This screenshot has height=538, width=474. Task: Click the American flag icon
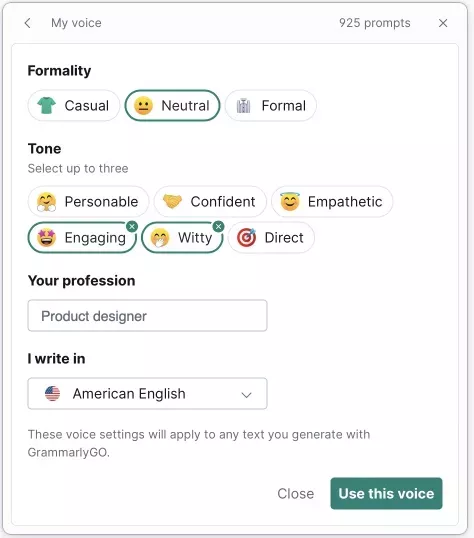click(x=53, y=394)
